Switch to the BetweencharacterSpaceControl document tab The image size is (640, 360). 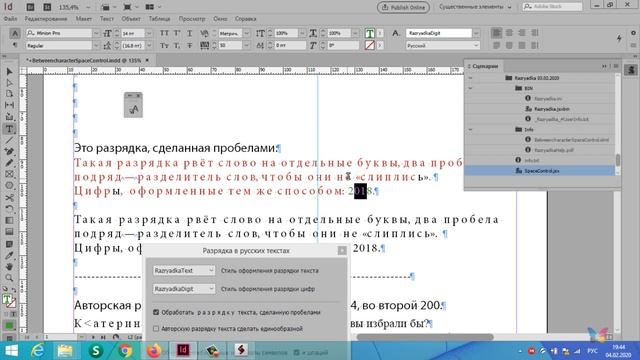84,60
